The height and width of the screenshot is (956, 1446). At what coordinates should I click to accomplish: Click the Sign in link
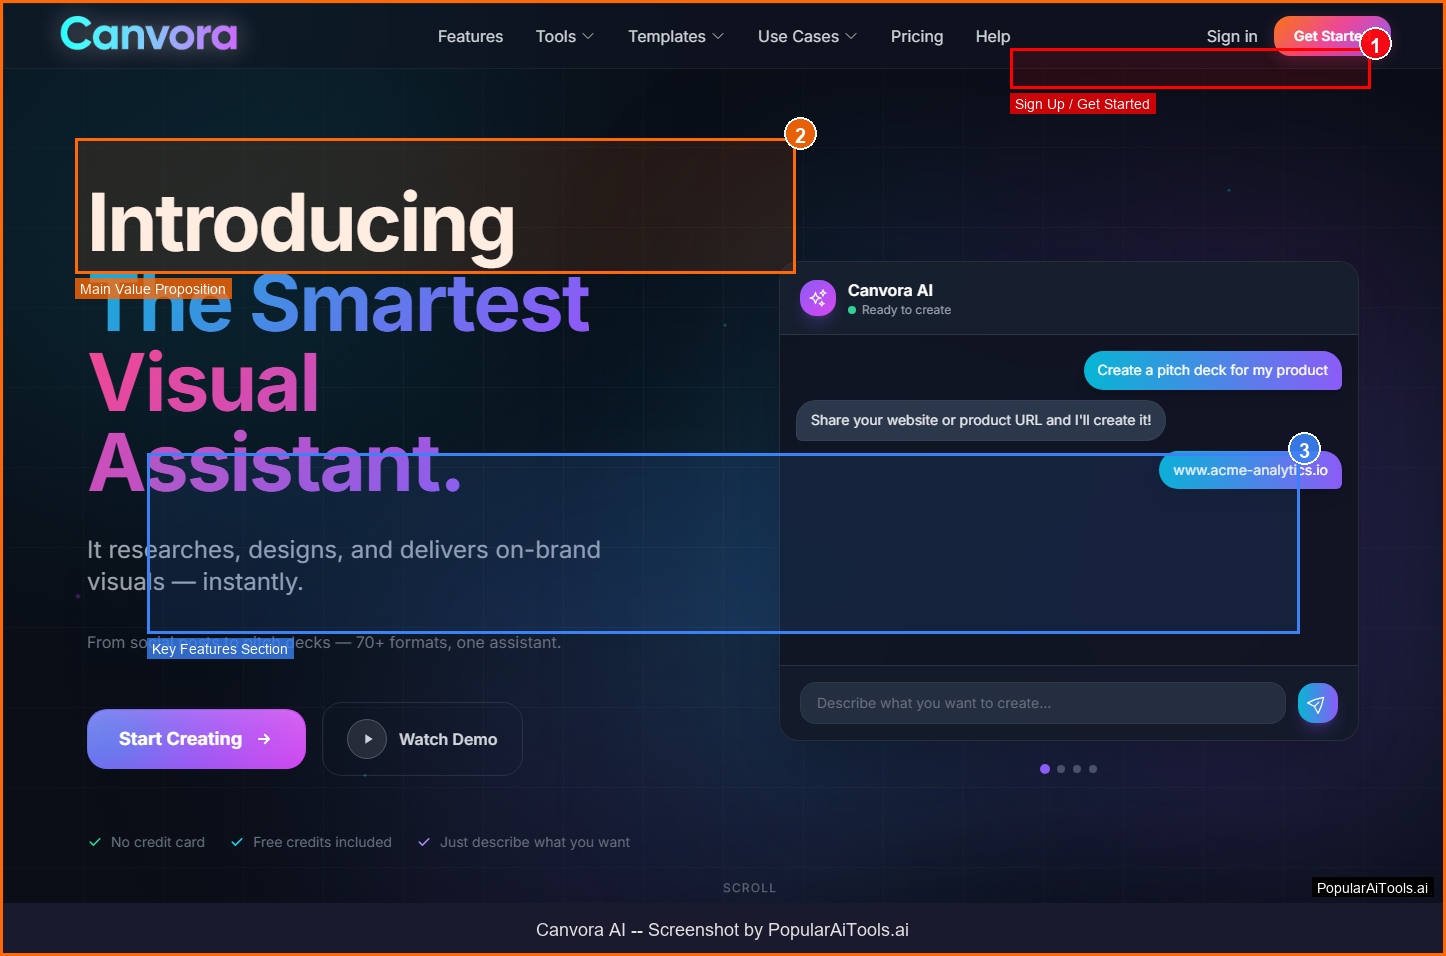point(1231,36)
